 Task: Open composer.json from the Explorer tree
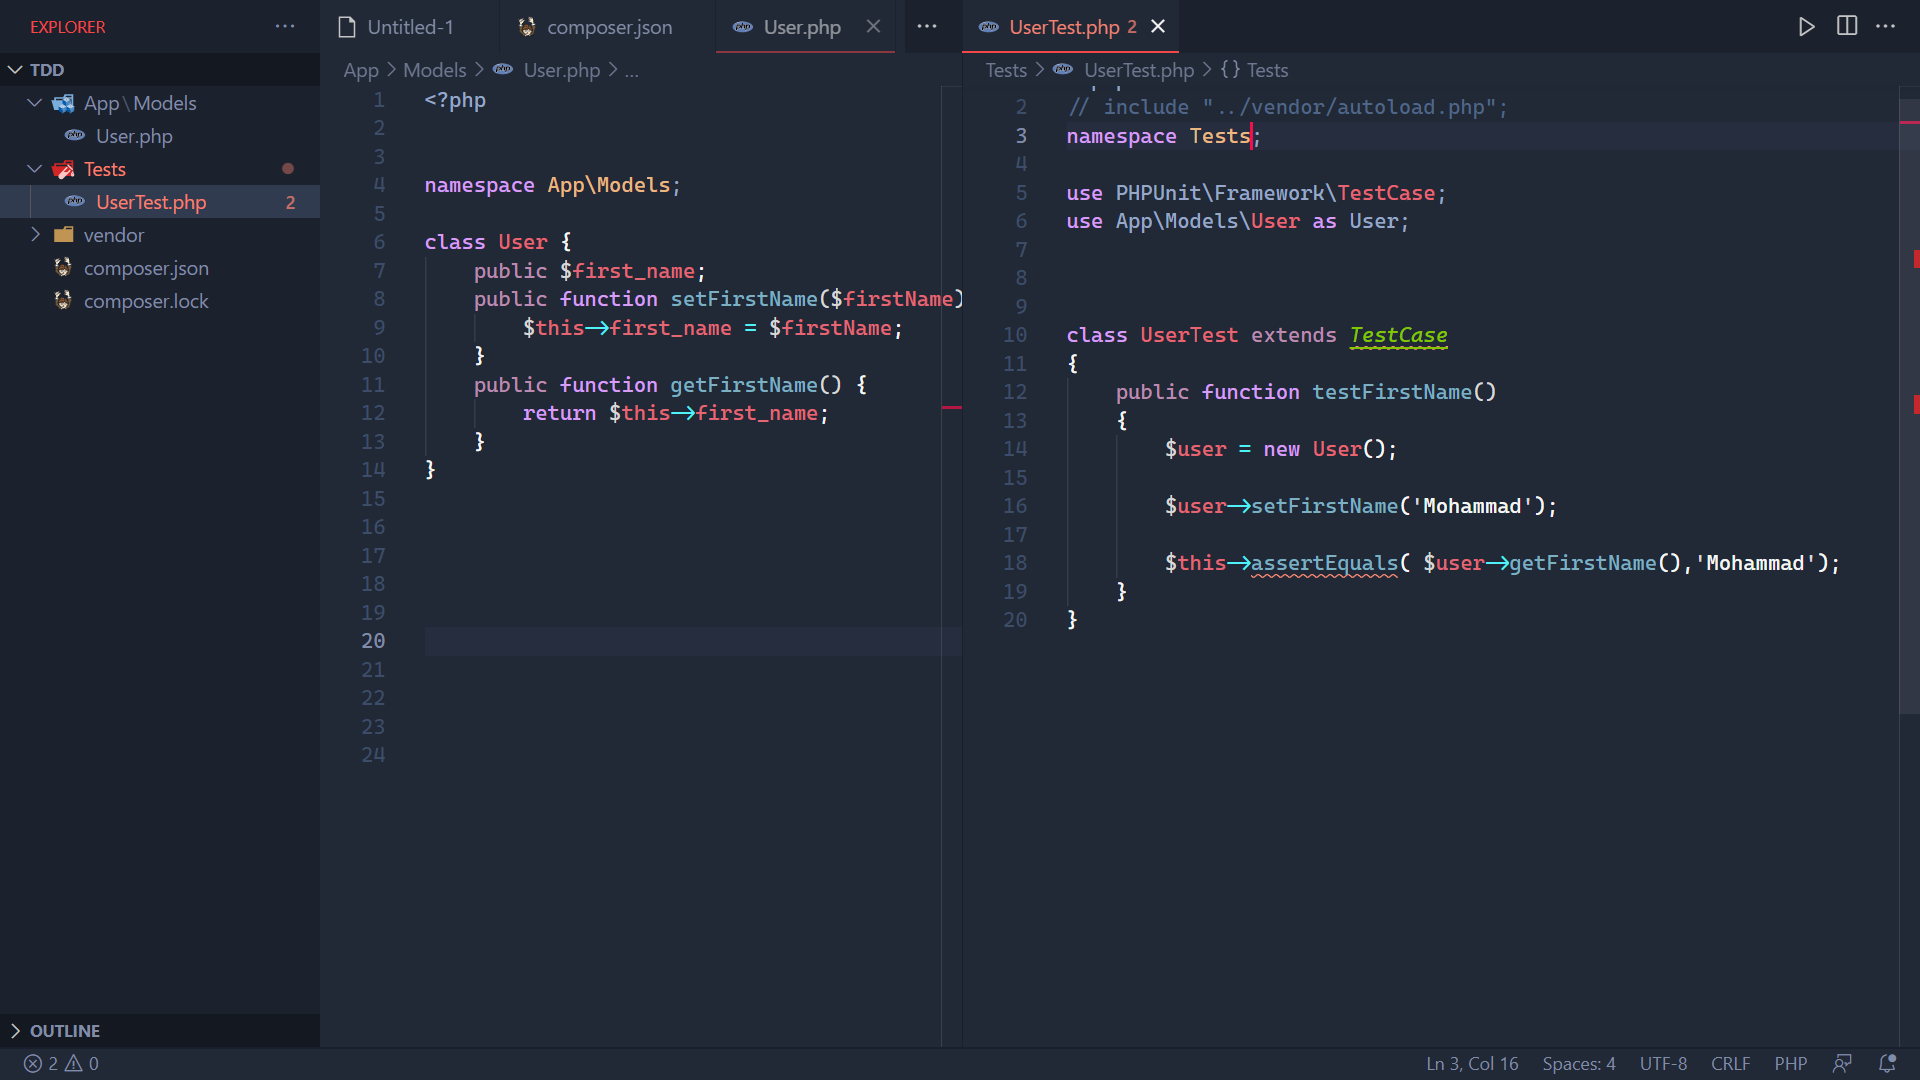tap(146, 268)
